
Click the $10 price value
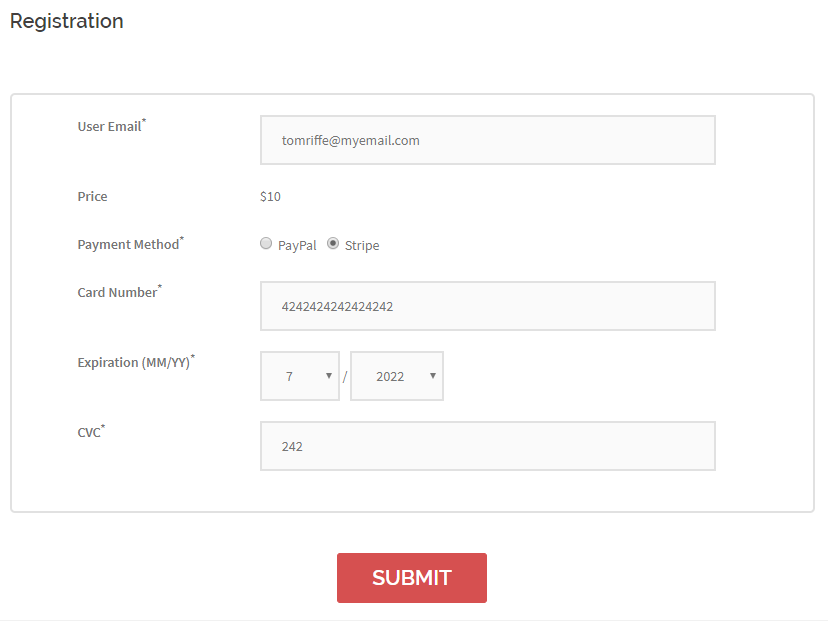click(x=270, y=197)
